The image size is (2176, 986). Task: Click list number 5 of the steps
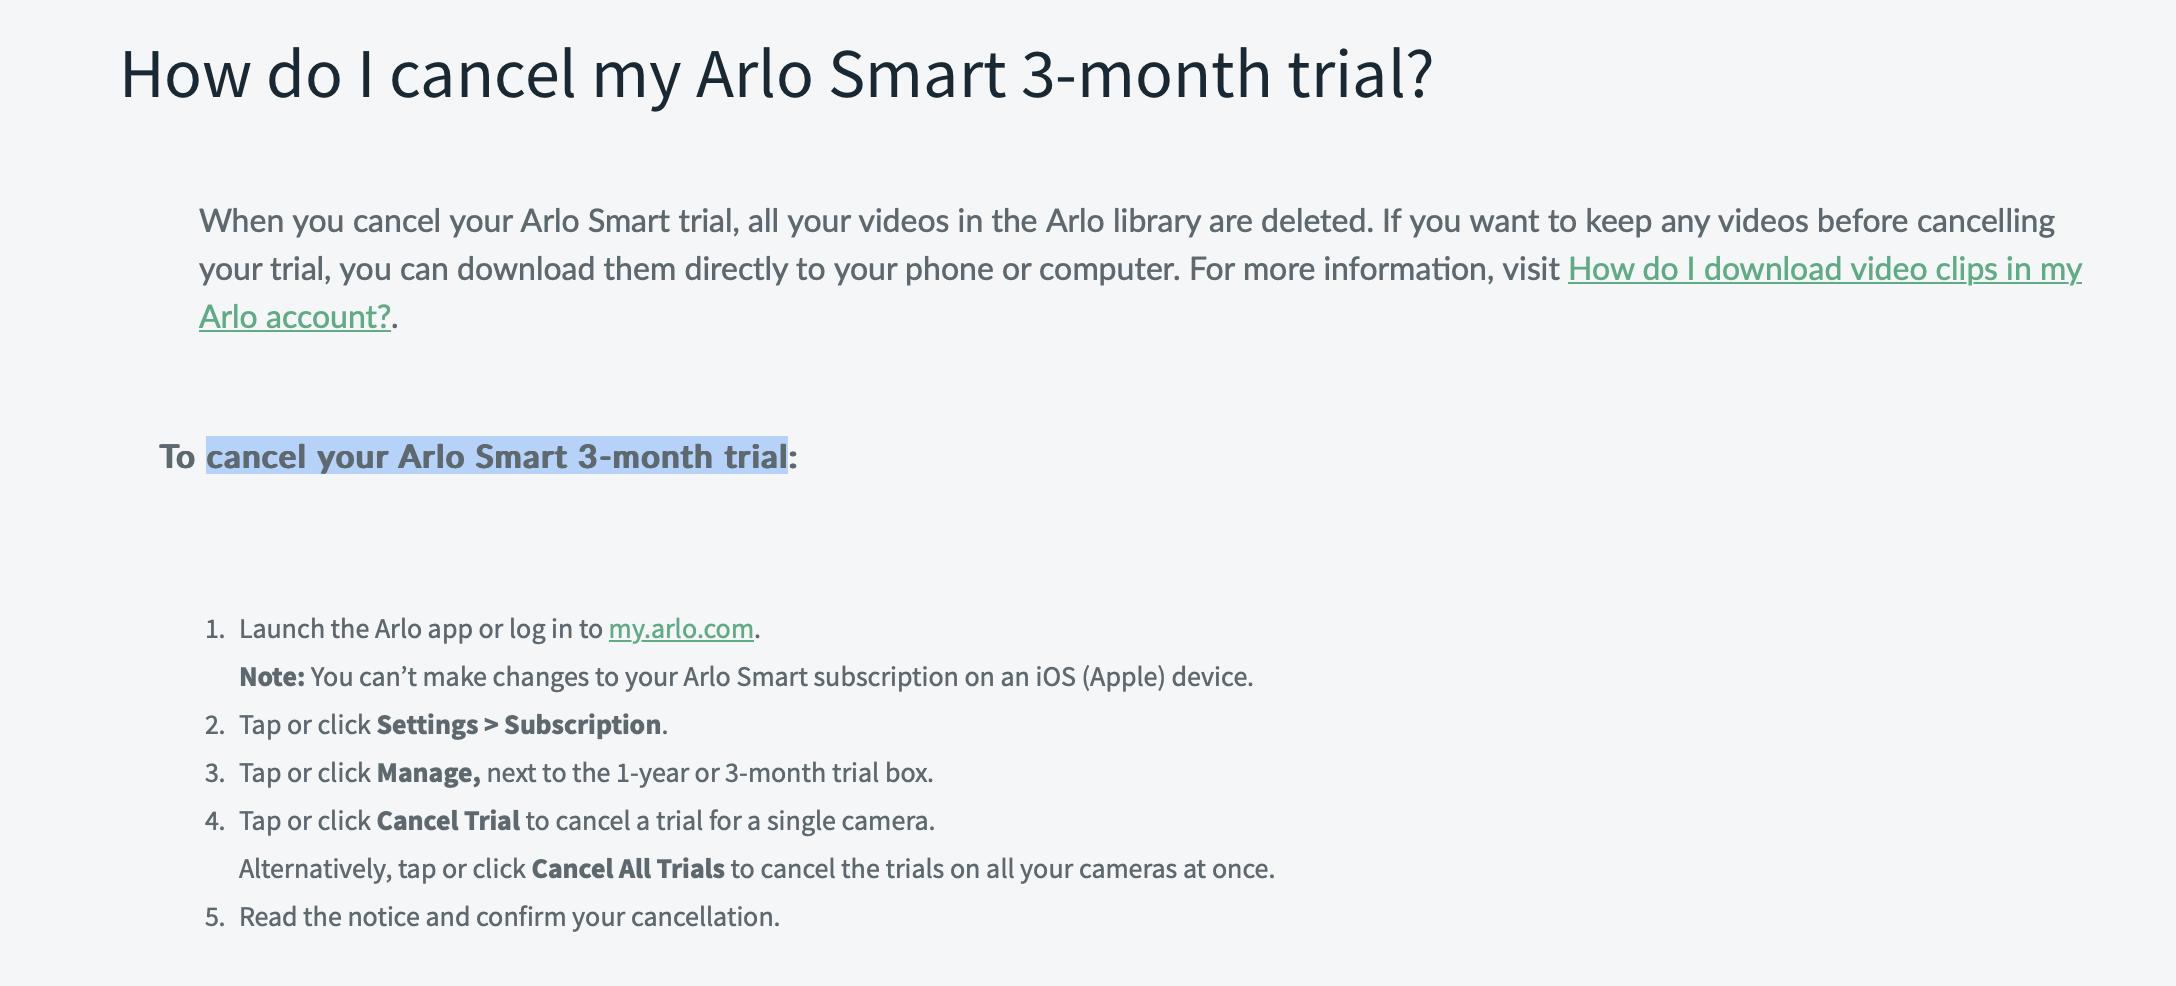pyautogui.click(x=214, y=917)
